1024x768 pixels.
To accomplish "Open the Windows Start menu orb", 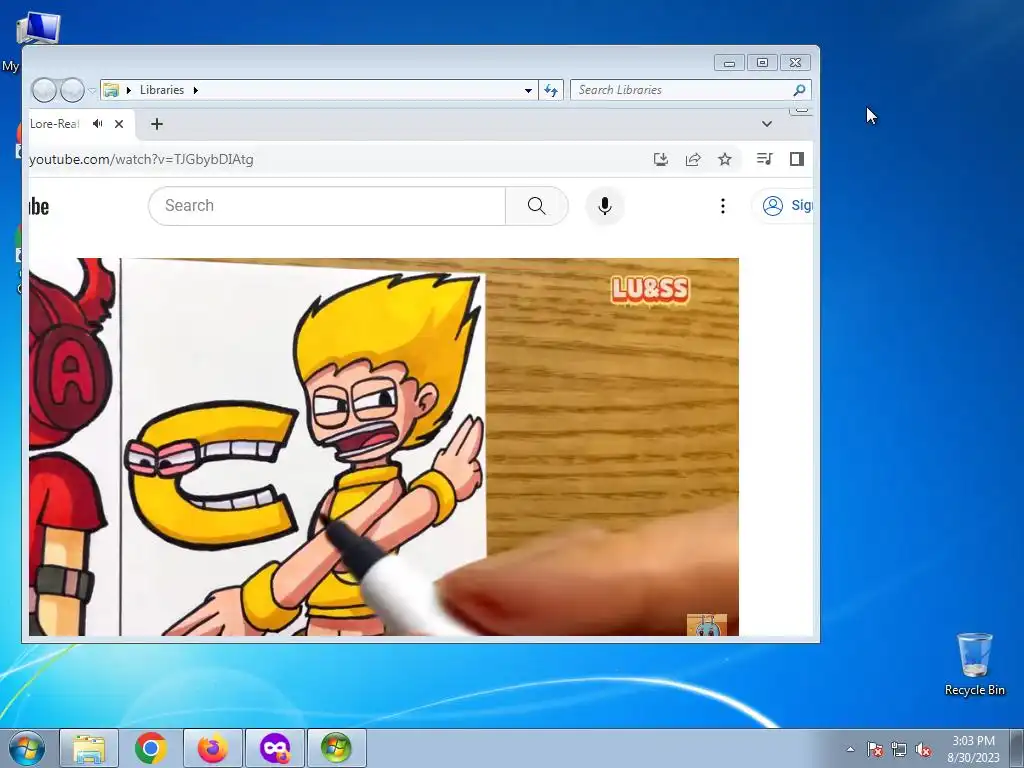I will (27, 748).
